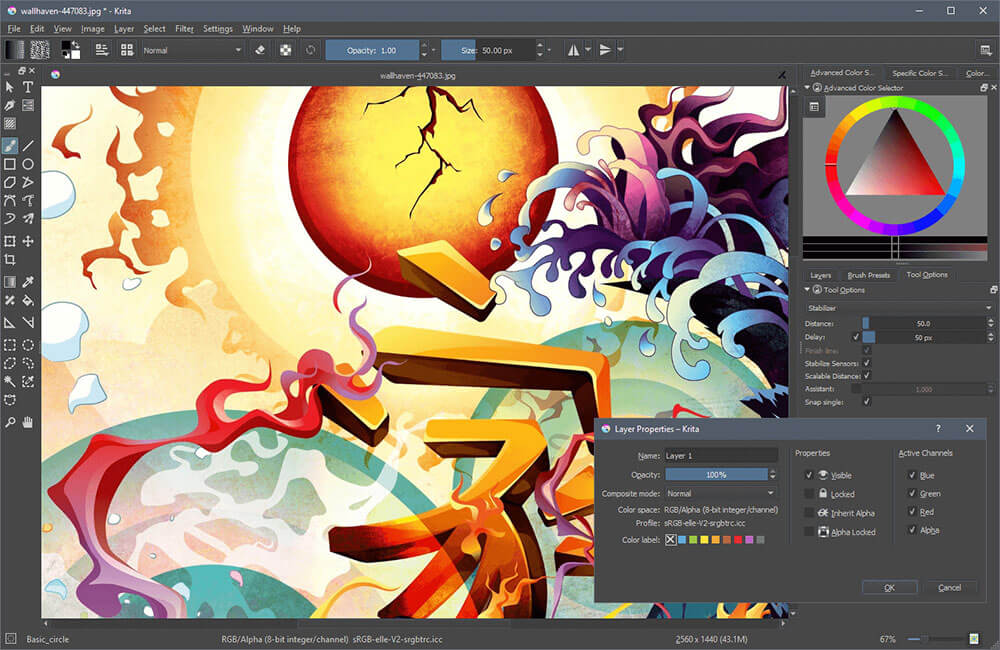
Task: Cancel the Layer Properties dialog
Action: (949, 587)
